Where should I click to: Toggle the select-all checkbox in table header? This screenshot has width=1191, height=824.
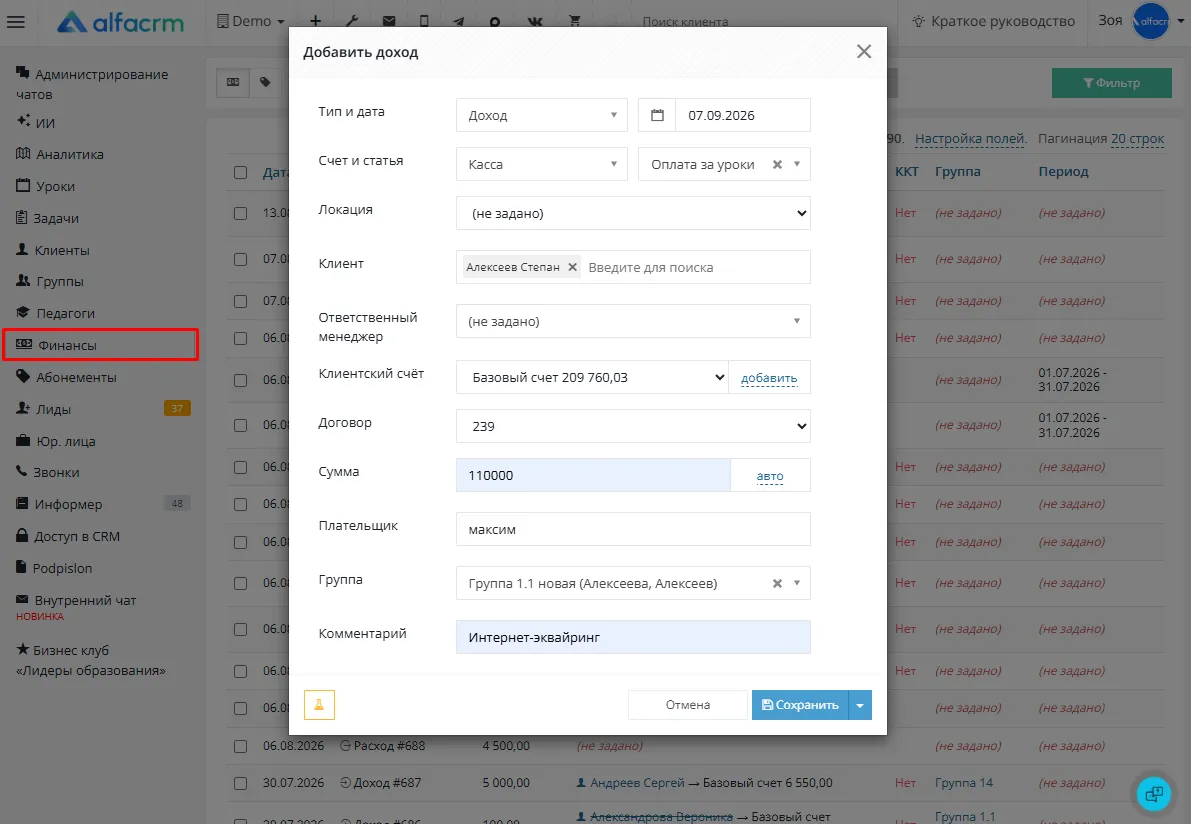[x=241, y=172]
